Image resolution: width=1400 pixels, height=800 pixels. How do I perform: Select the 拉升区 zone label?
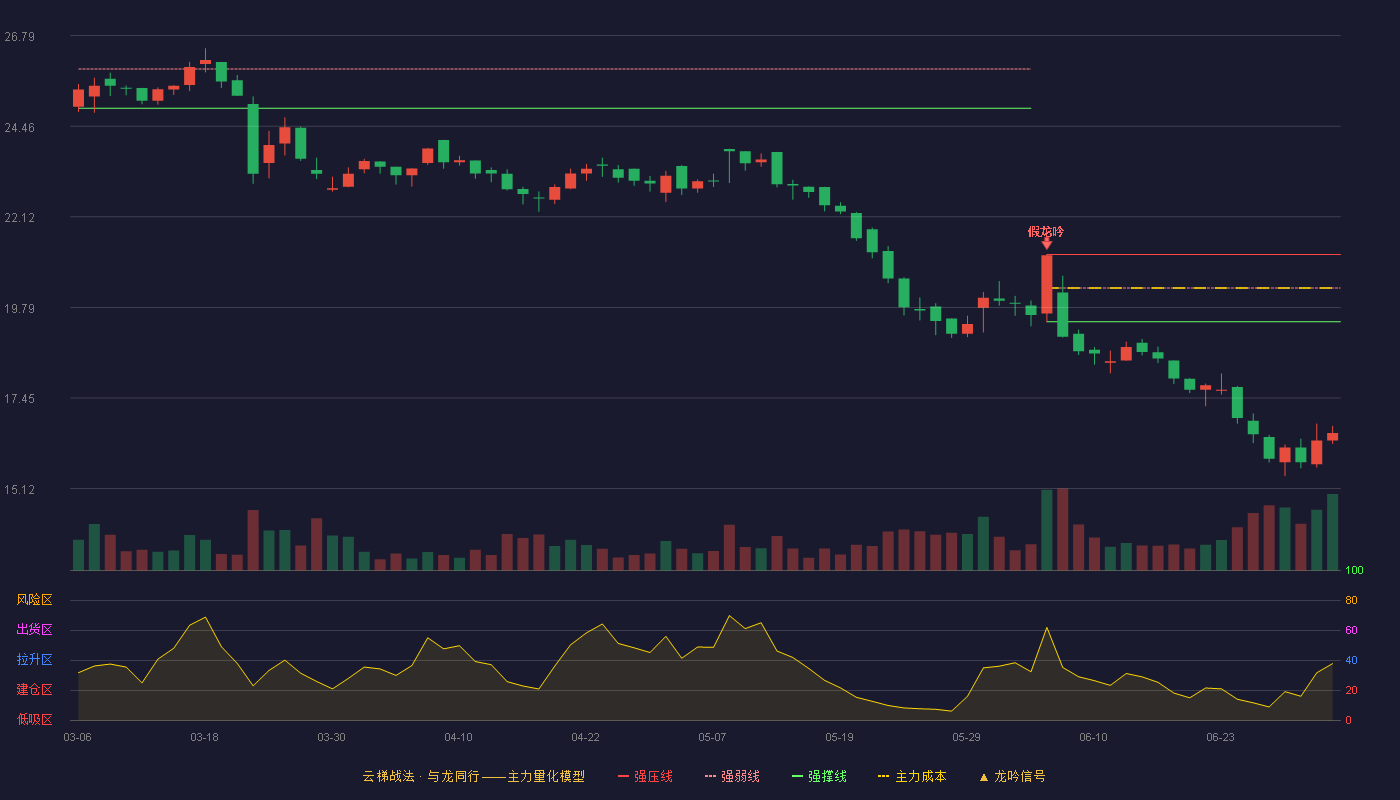tap(34, 660)
